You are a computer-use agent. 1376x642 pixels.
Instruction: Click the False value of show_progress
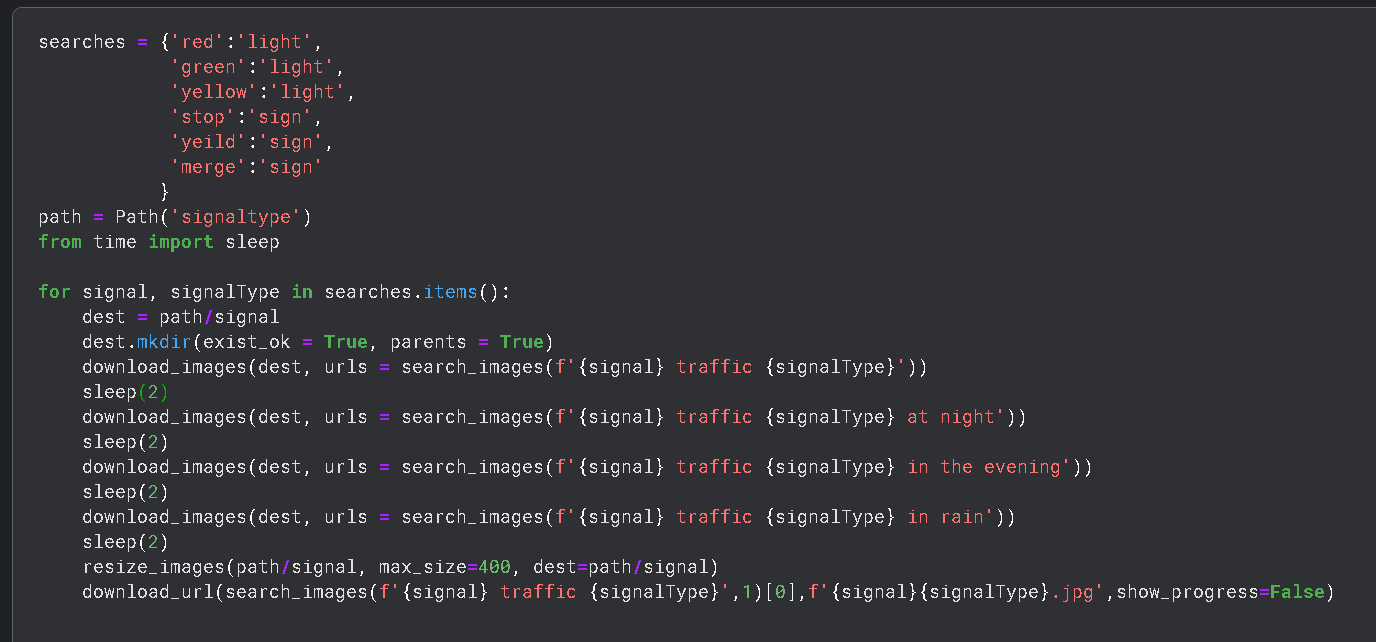pyautogui.click(x=1296, y=592)
